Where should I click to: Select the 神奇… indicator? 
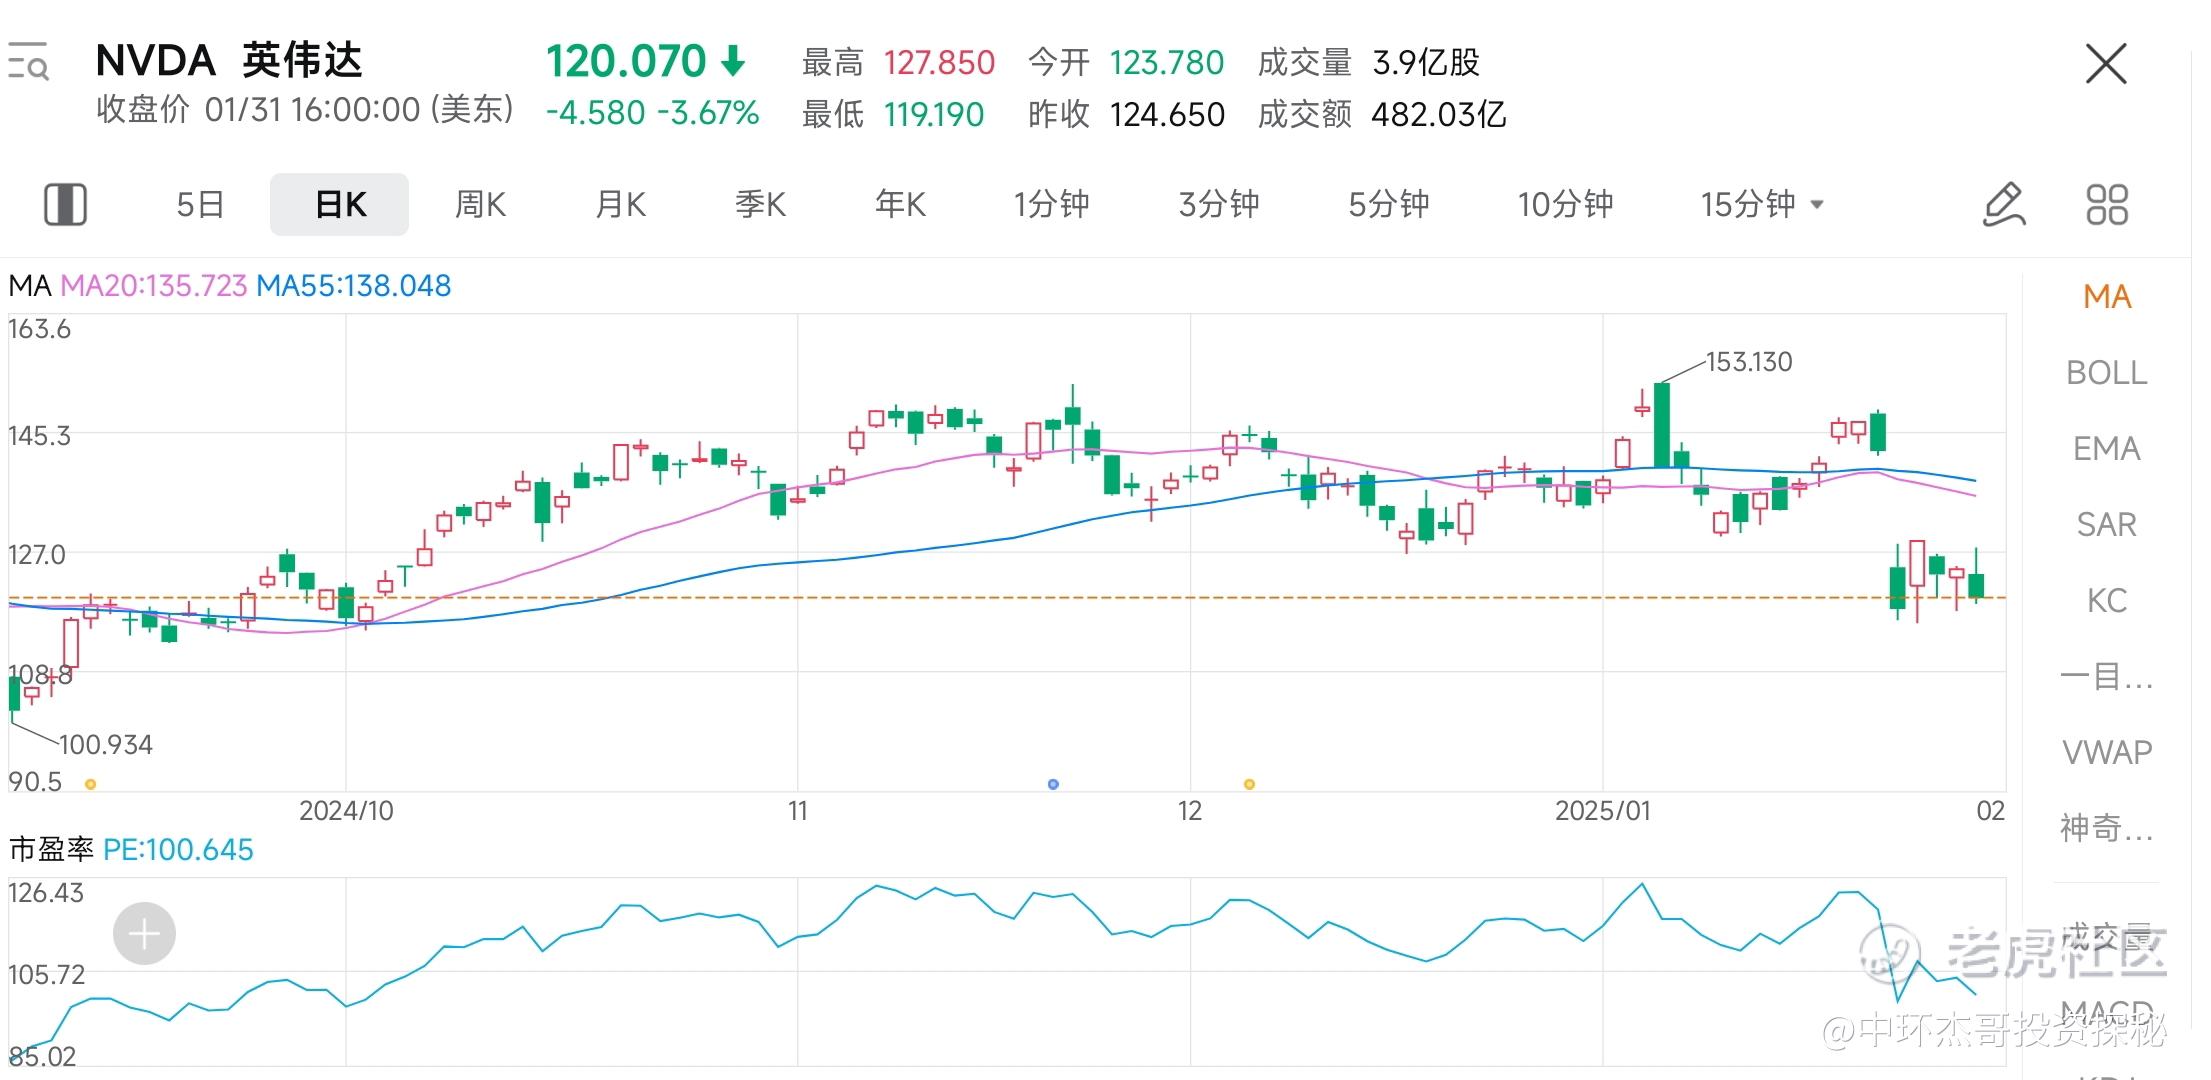point(2107,828)
